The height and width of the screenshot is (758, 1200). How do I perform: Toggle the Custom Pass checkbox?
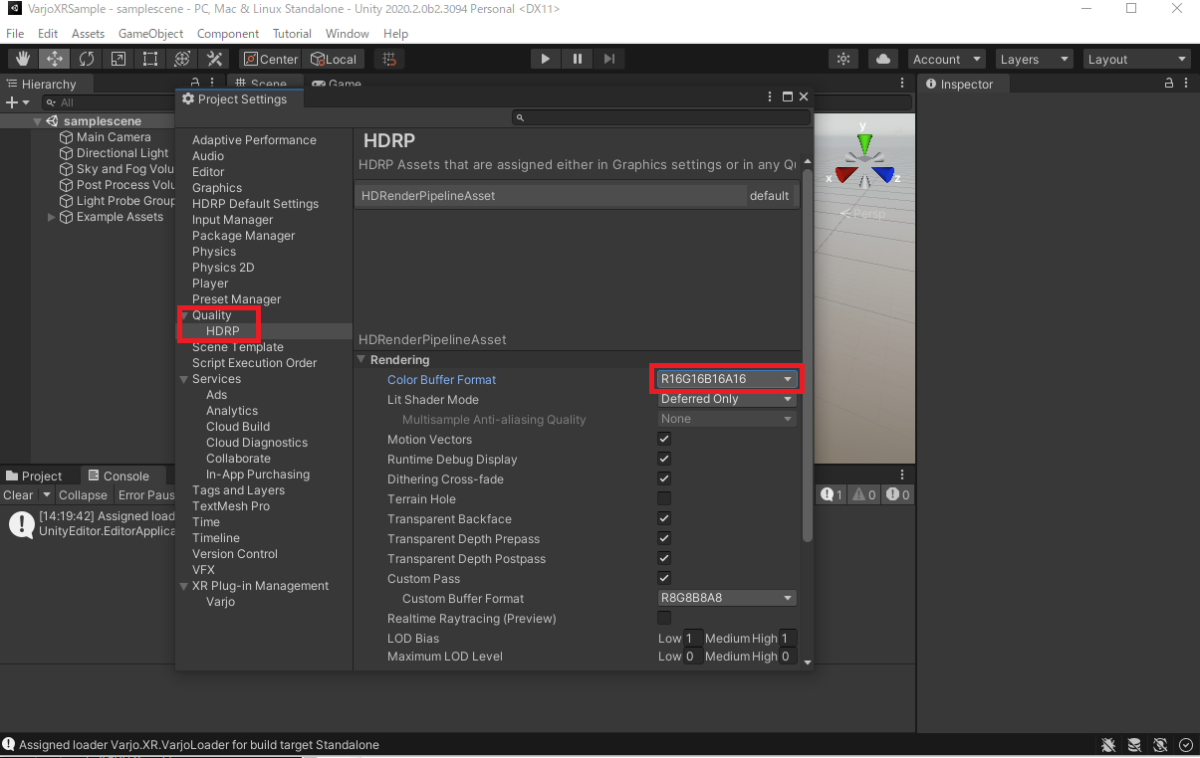click(664, 578)
